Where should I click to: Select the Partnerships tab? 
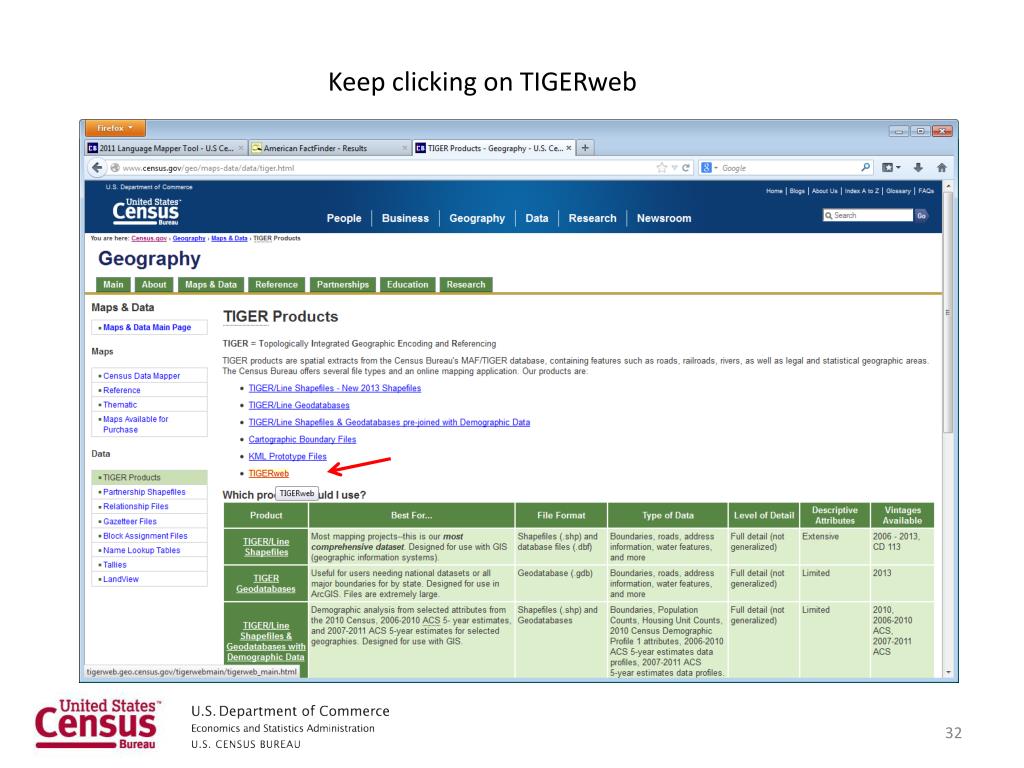tap(343, 285)
